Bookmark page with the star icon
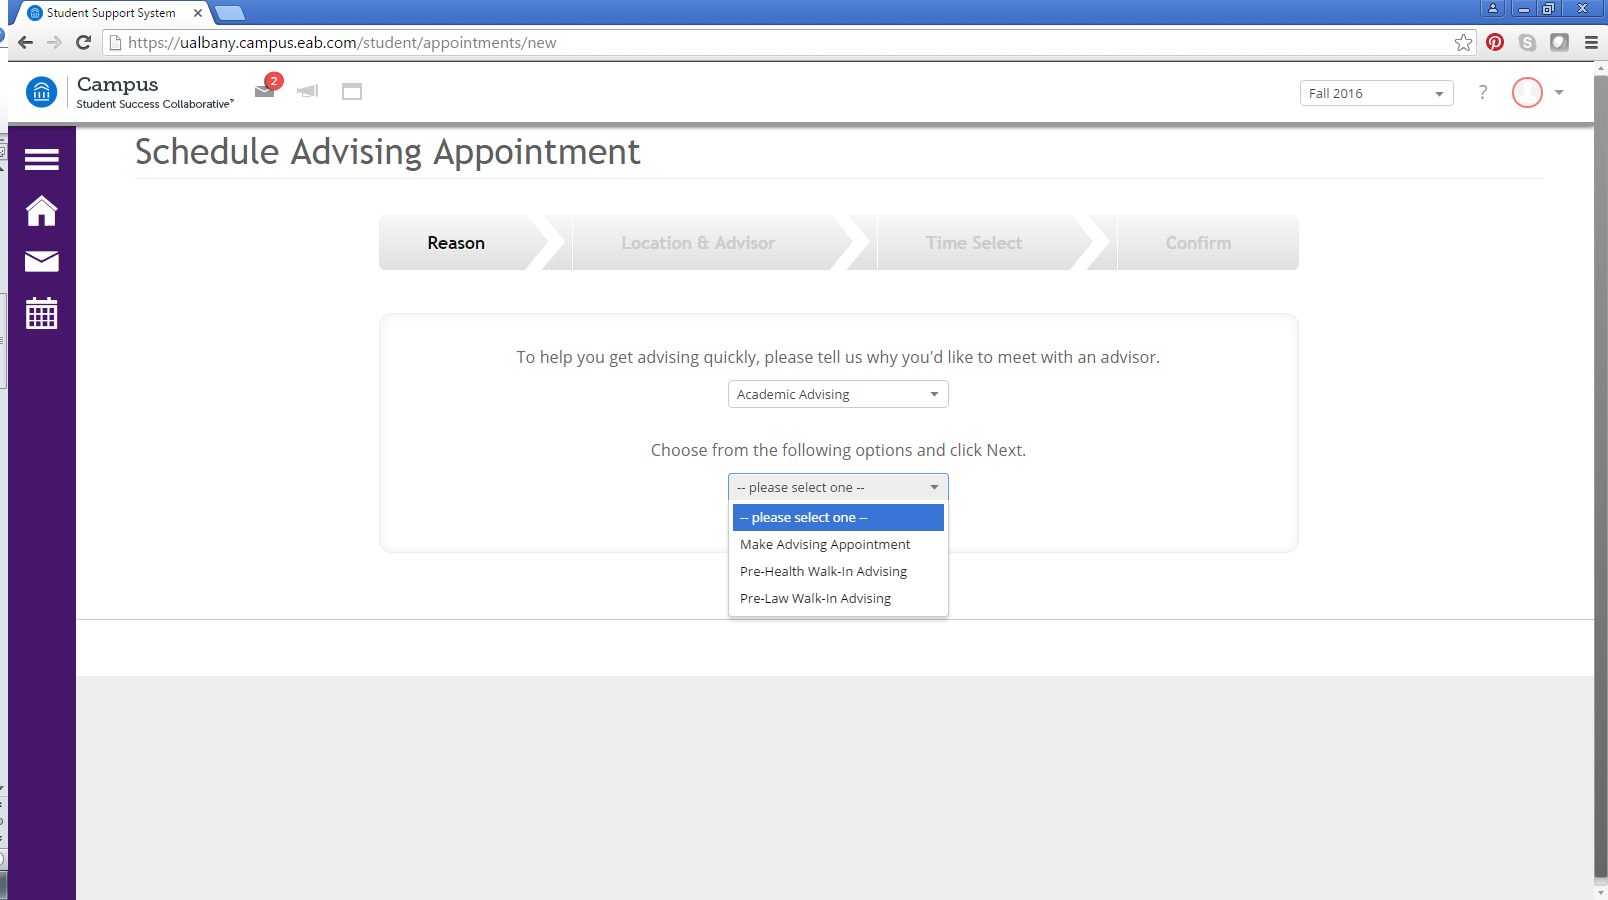1608x900 pixels. pos(1463,42)
